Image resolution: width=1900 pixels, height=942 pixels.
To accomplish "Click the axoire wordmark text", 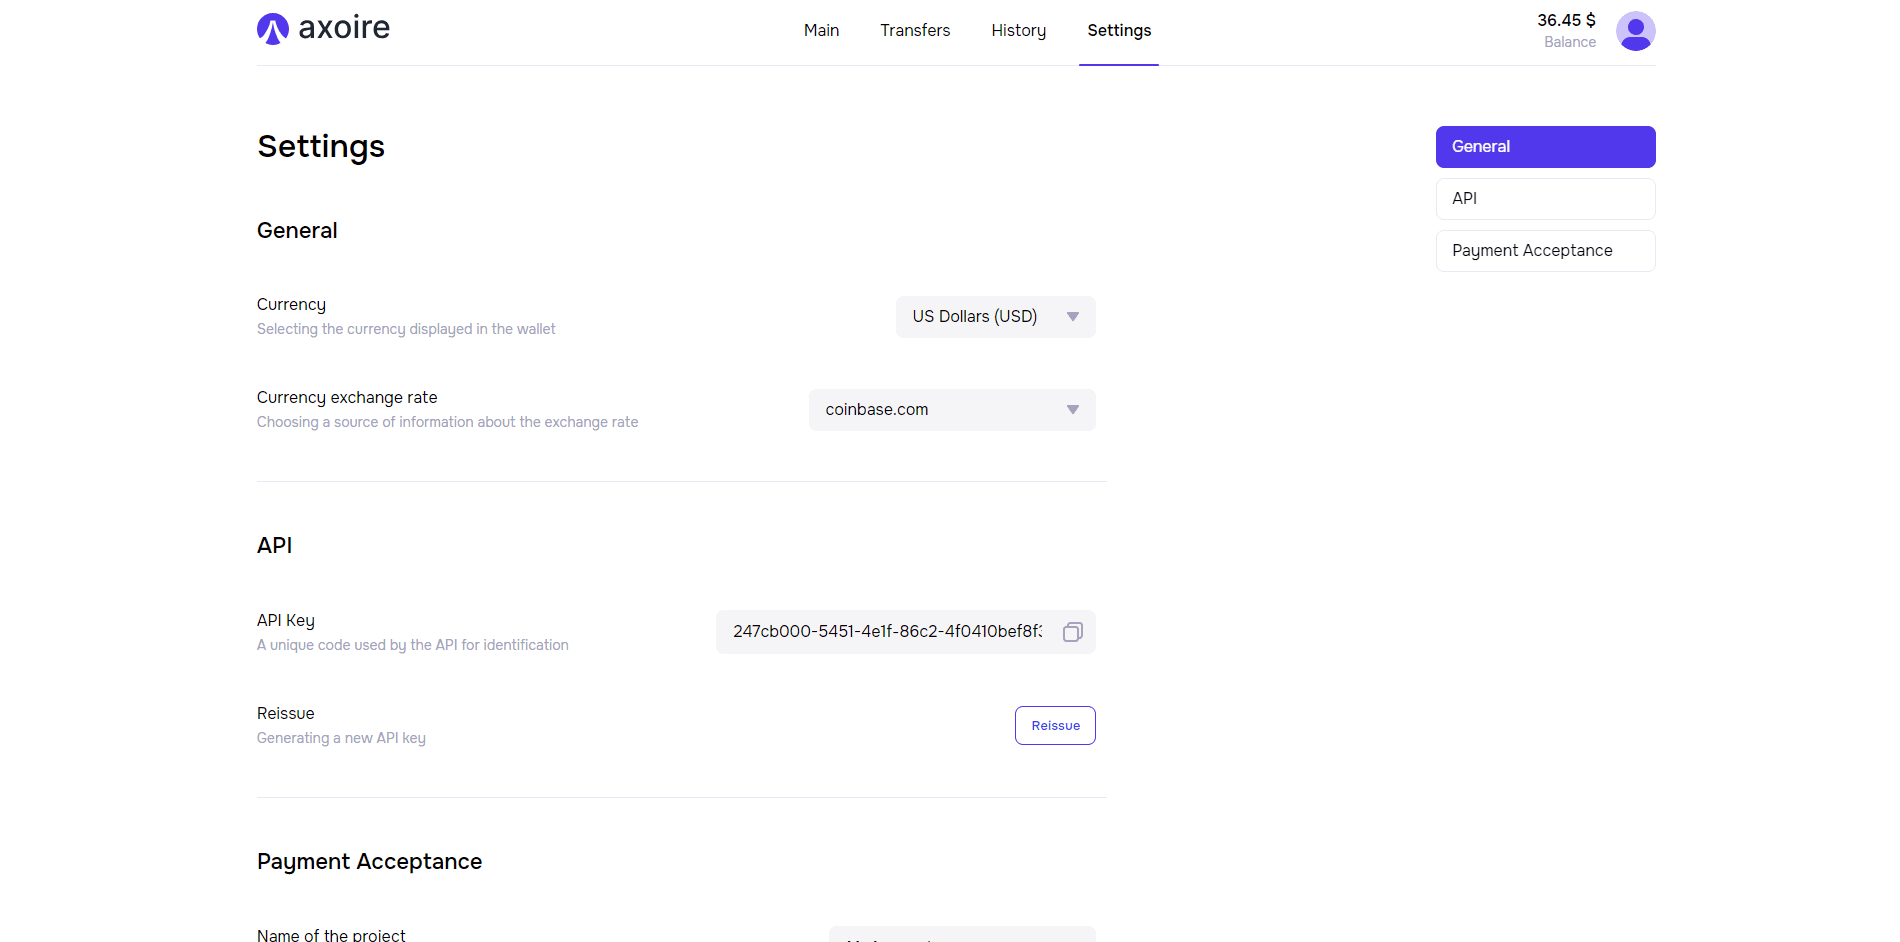I will tap(344, 28).
